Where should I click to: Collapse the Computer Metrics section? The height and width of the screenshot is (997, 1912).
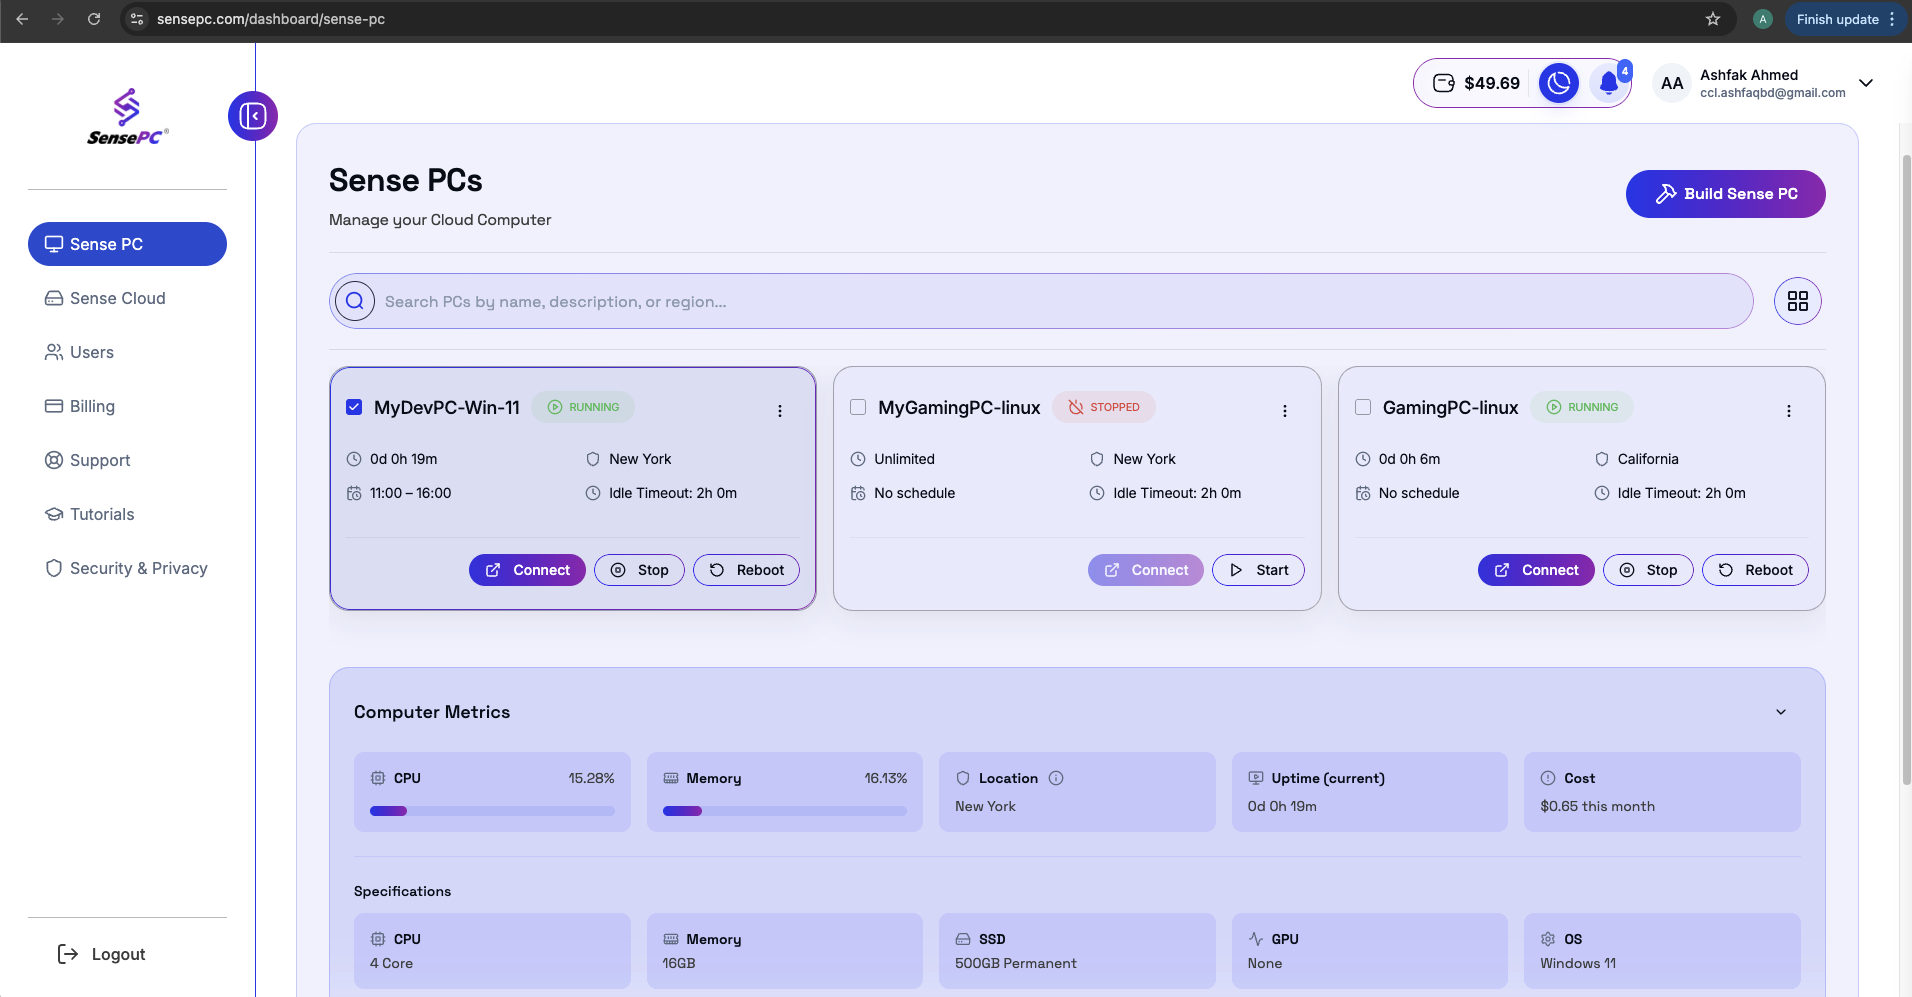1781,712
